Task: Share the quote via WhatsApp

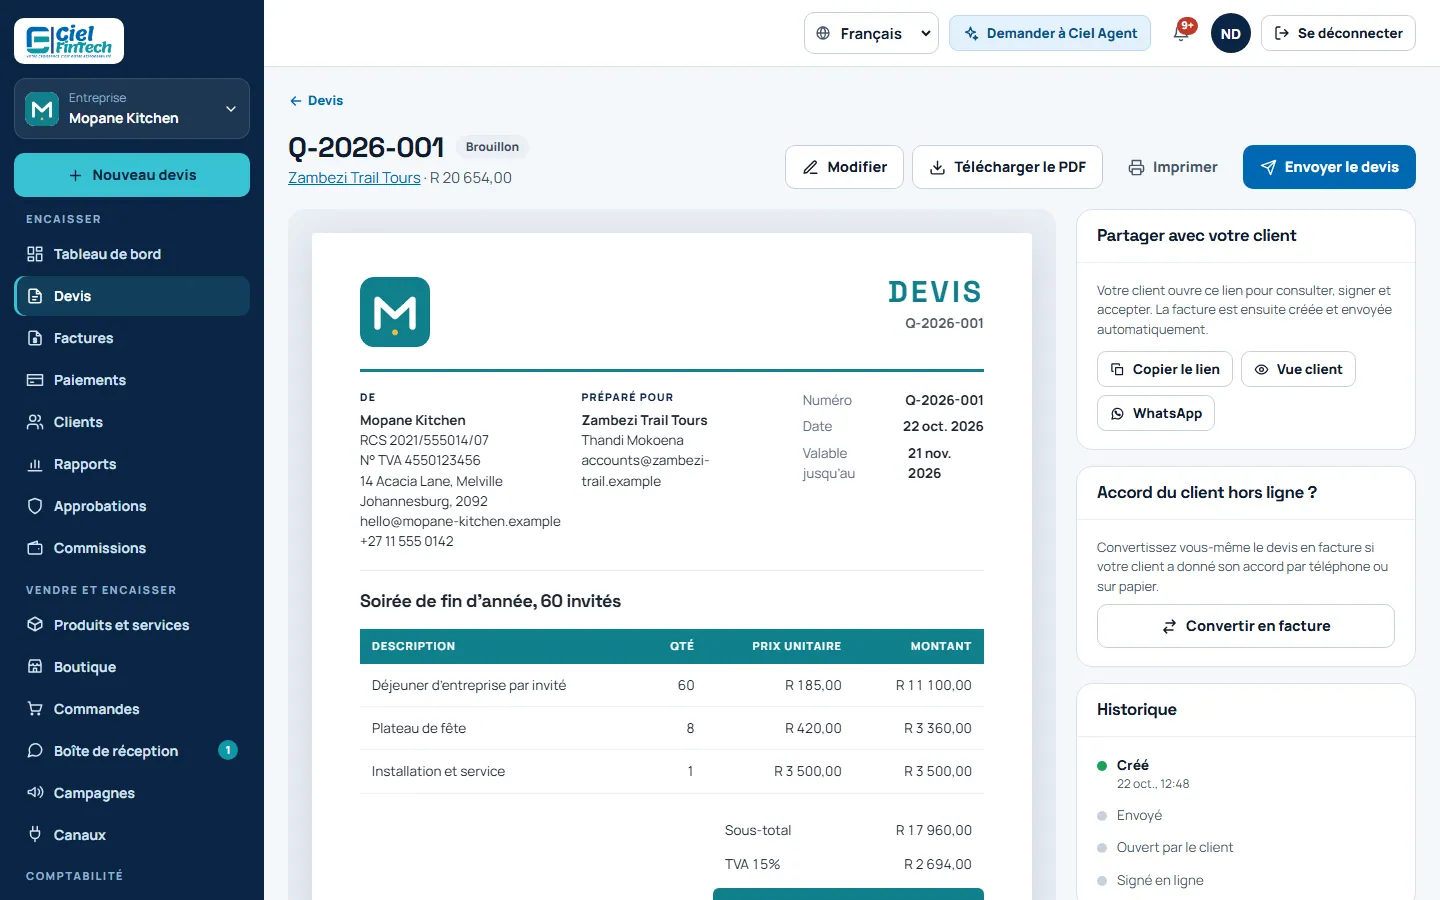Action: (x=1156, y=413)
